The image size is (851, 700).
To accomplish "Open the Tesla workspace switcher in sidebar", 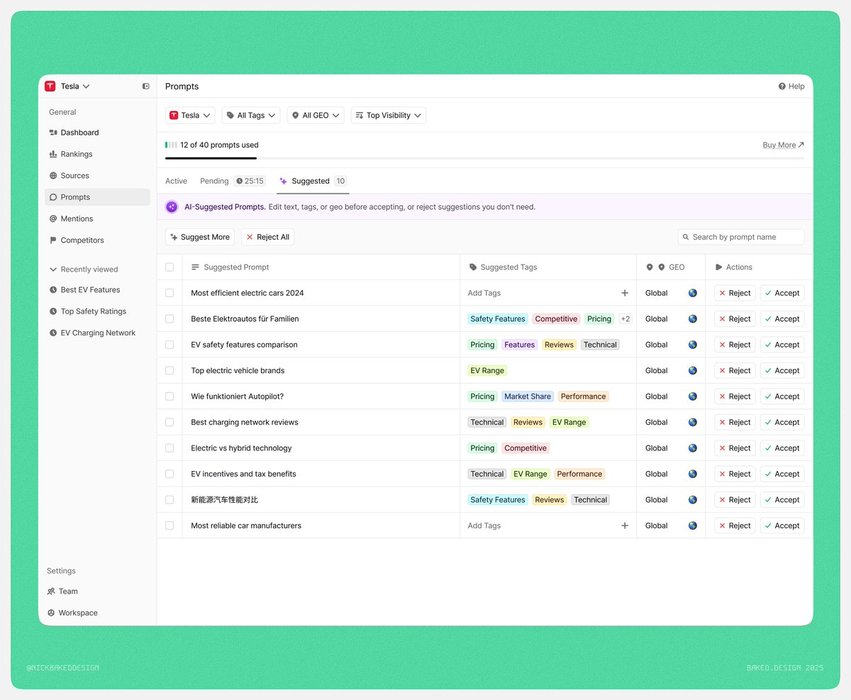I will click(68, 86).
